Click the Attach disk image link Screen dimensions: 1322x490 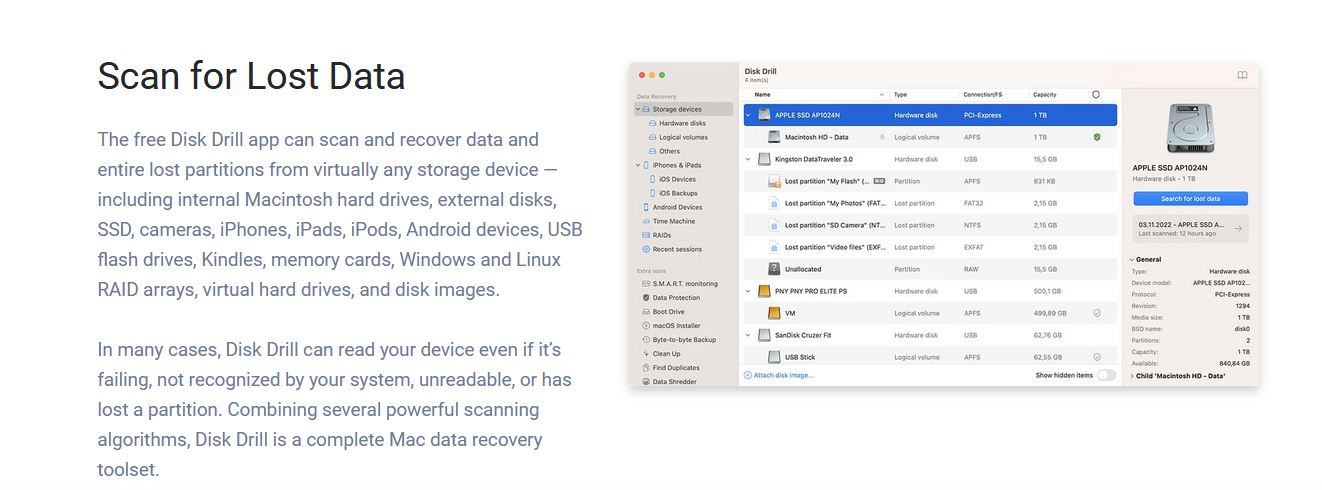(779, 375)
